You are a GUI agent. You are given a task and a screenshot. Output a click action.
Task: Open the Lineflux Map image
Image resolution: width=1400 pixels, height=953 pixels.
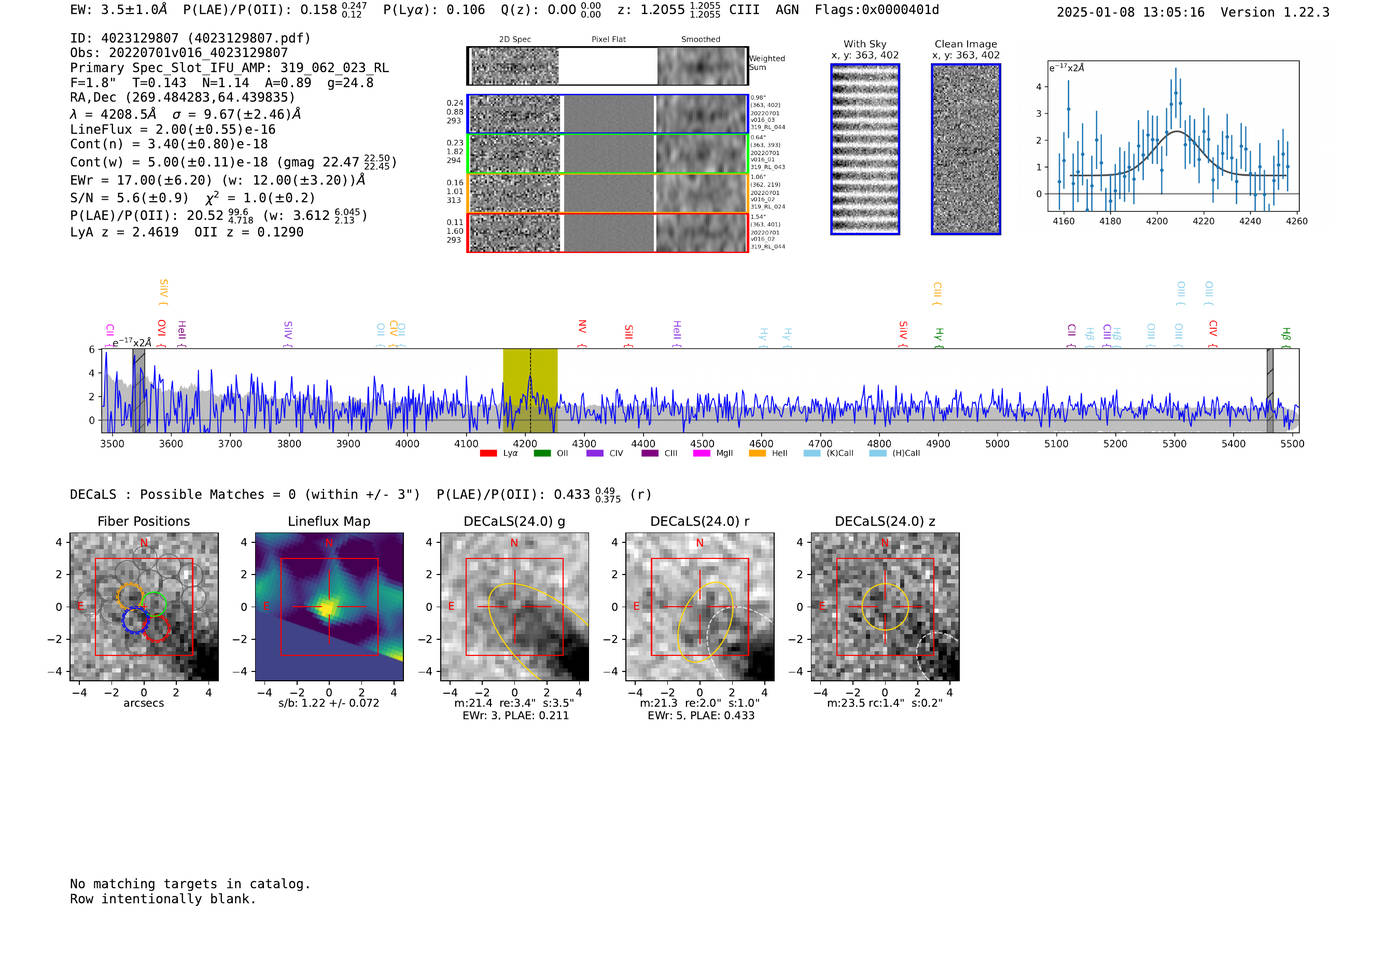pyautogui.click(x=329, y=607)
